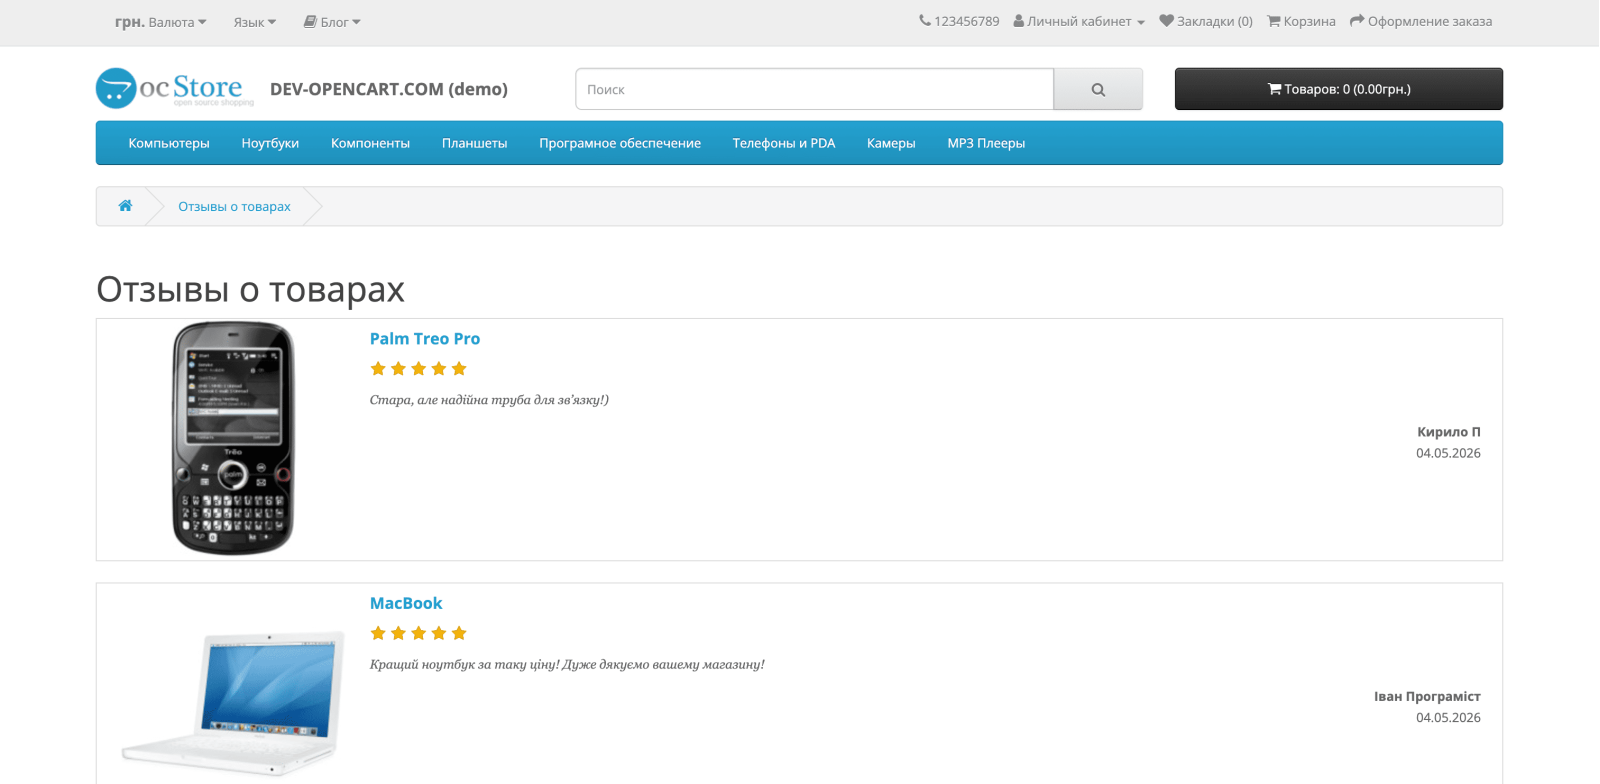
Task: Open Palm Treo Pro product image
Action: pyautogui.click(x=233, y=438)
